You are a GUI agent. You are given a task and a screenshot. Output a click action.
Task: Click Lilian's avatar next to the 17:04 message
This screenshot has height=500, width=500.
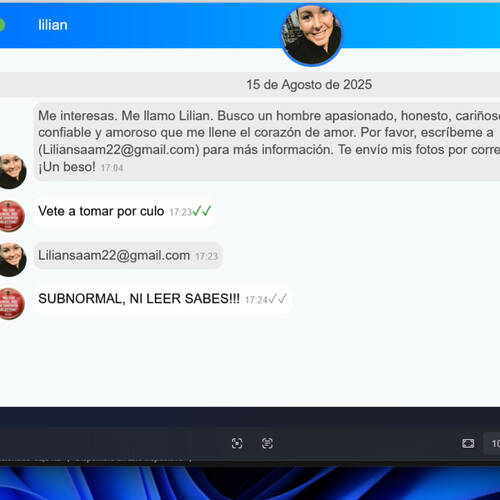(x=12, y=171)
